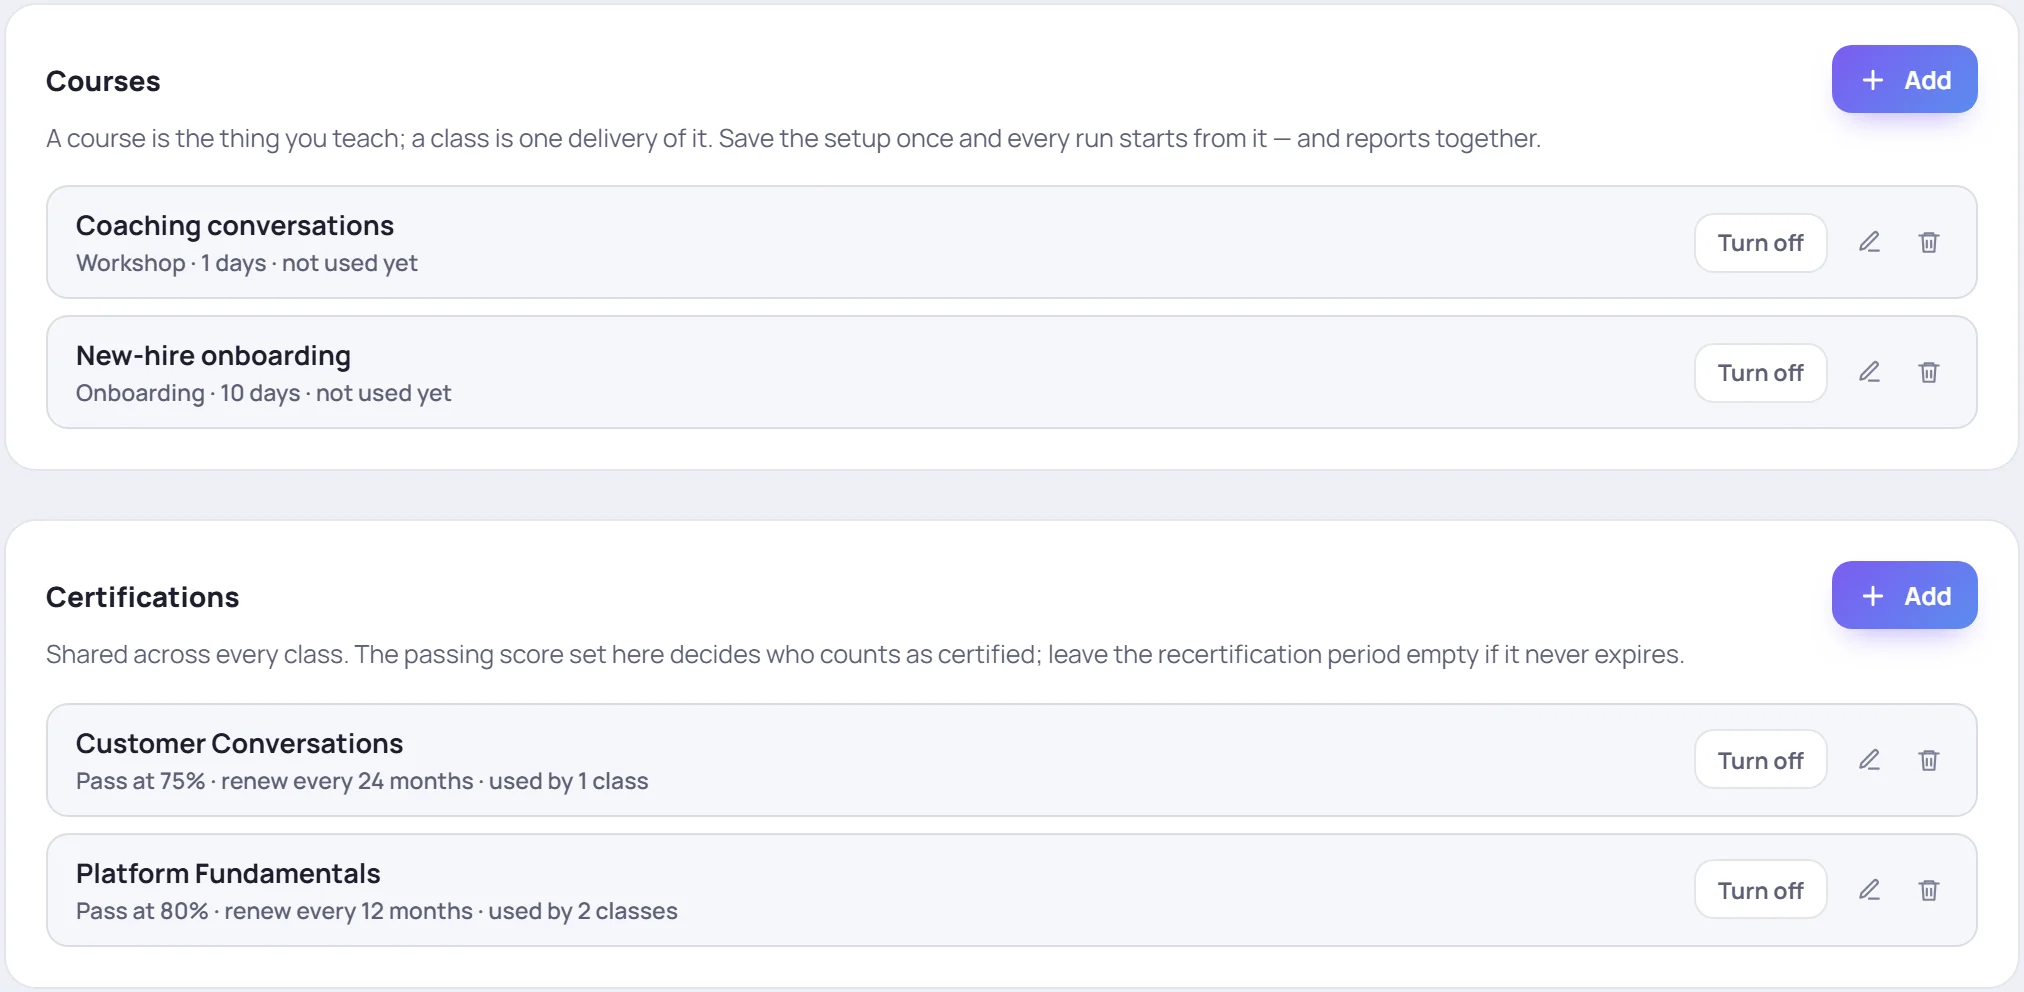2024x992 pixels.
Task: Click 'Pass at 75%' details line
Action: (x=362, y=781)
